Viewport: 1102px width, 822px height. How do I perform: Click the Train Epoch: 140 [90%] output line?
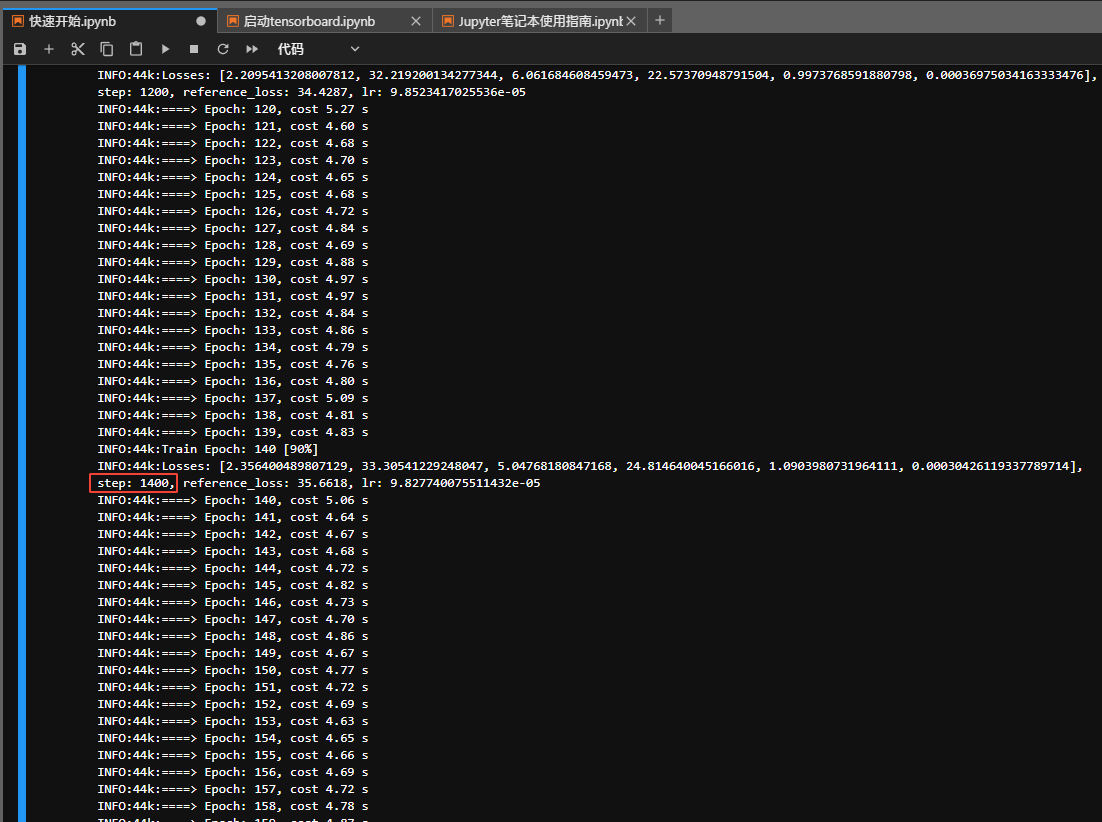pos(207,449)
